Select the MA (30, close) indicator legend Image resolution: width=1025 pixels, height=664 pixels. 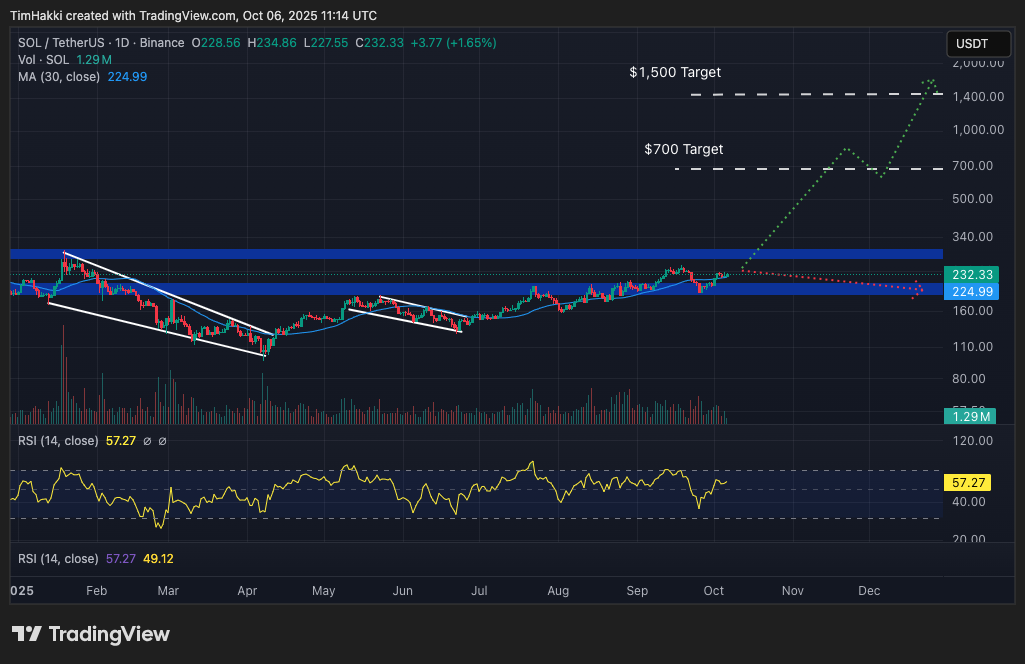[x=58, y=77]
